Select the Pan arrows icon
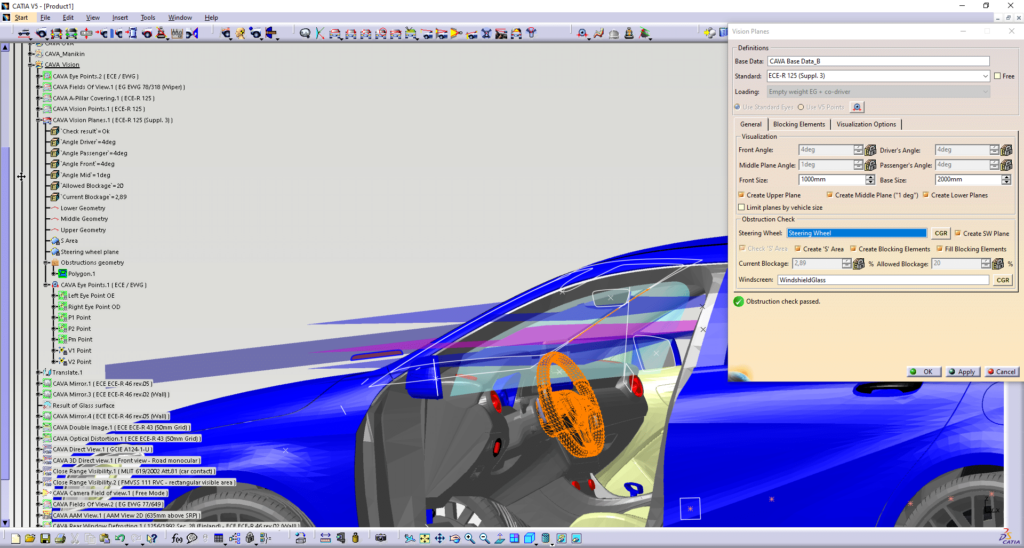Viewport: 1024px width, 548px height. 440,539
